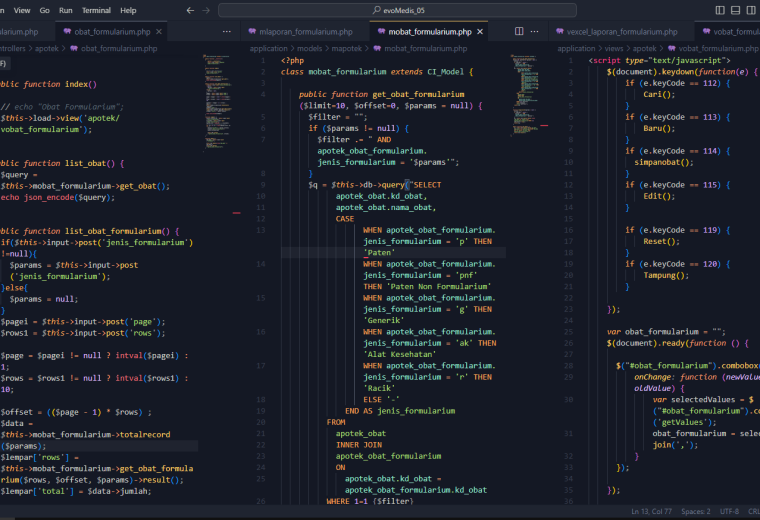Toggle the primary side bar layout icon
The height and width of the screenshot is (520, 760).
720,10
